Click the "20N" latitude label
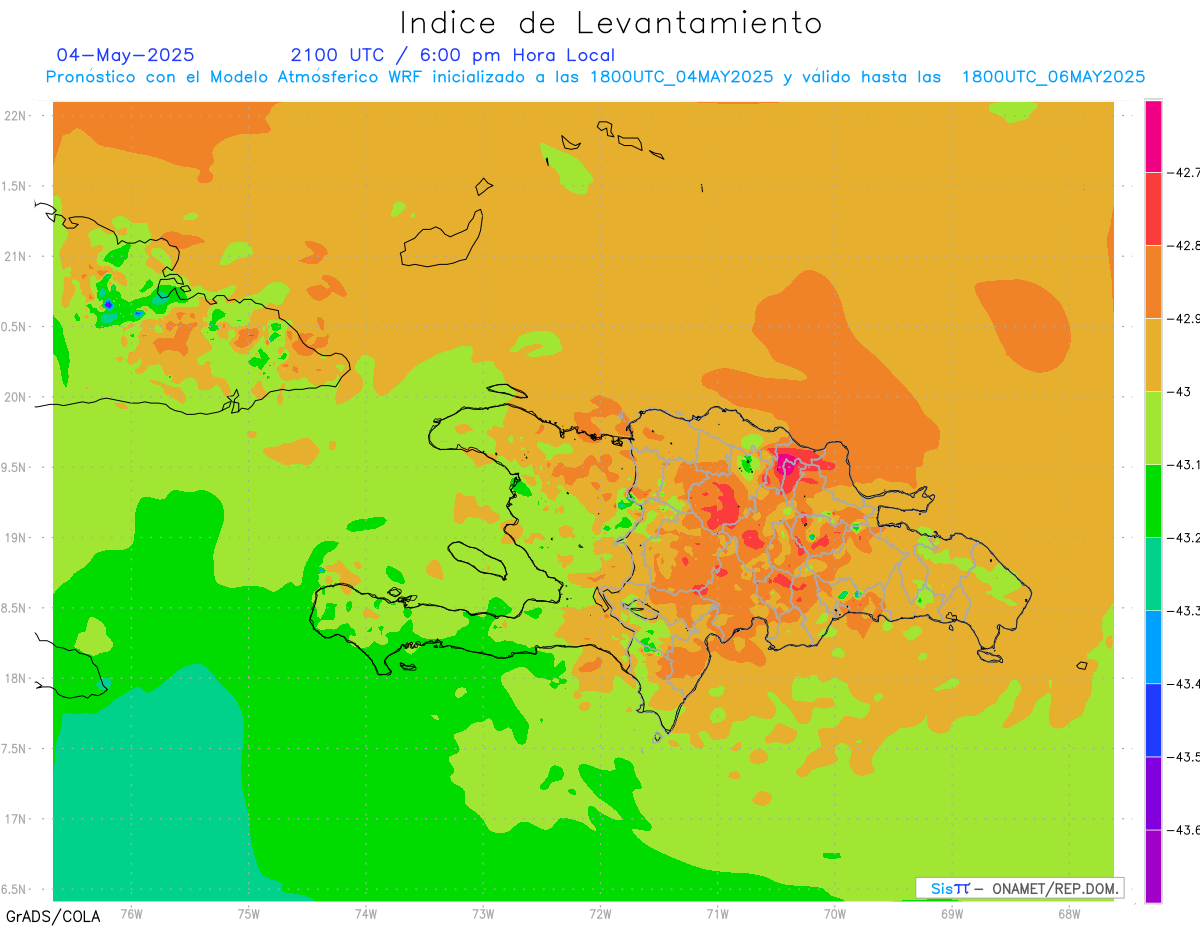The width and height of the screenshot is (1200, 927). pyautogui.click(x=17, y=397)
